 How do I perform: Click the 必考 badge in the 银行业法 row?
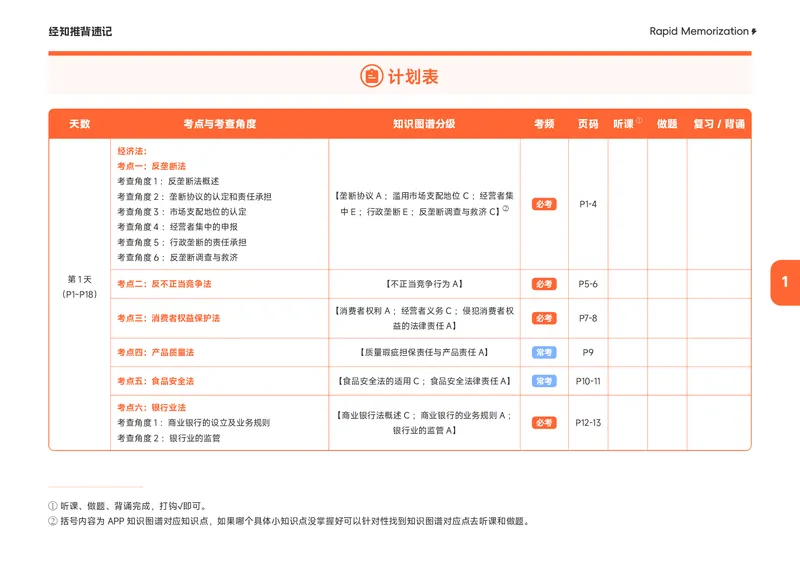tap(544, 423)
